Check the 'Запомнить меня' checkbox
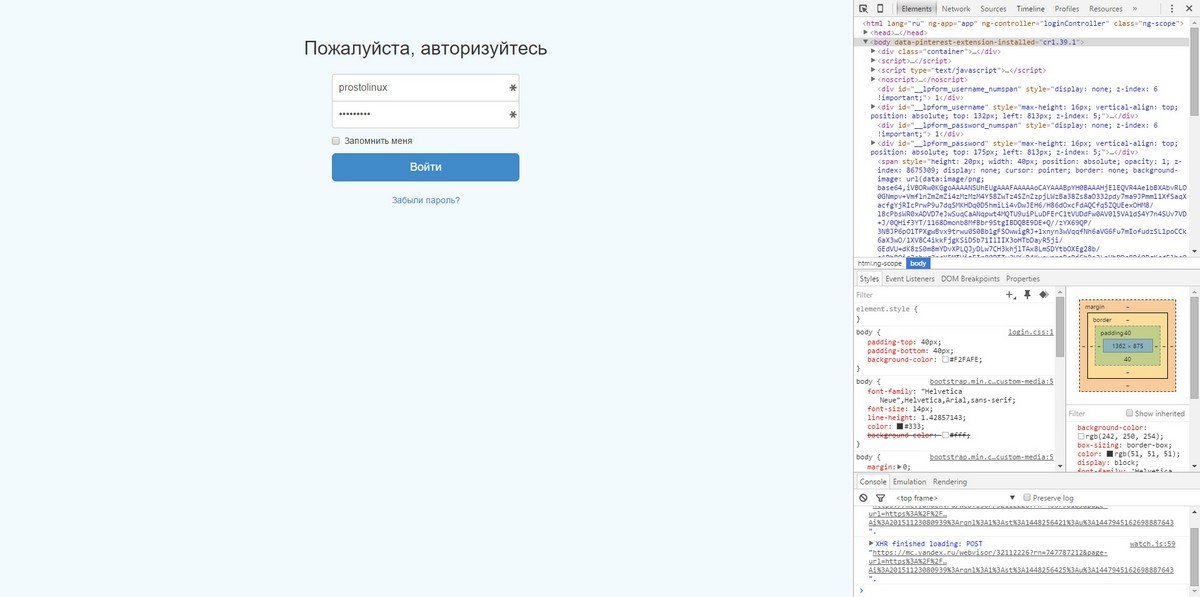 coord(336,141)
